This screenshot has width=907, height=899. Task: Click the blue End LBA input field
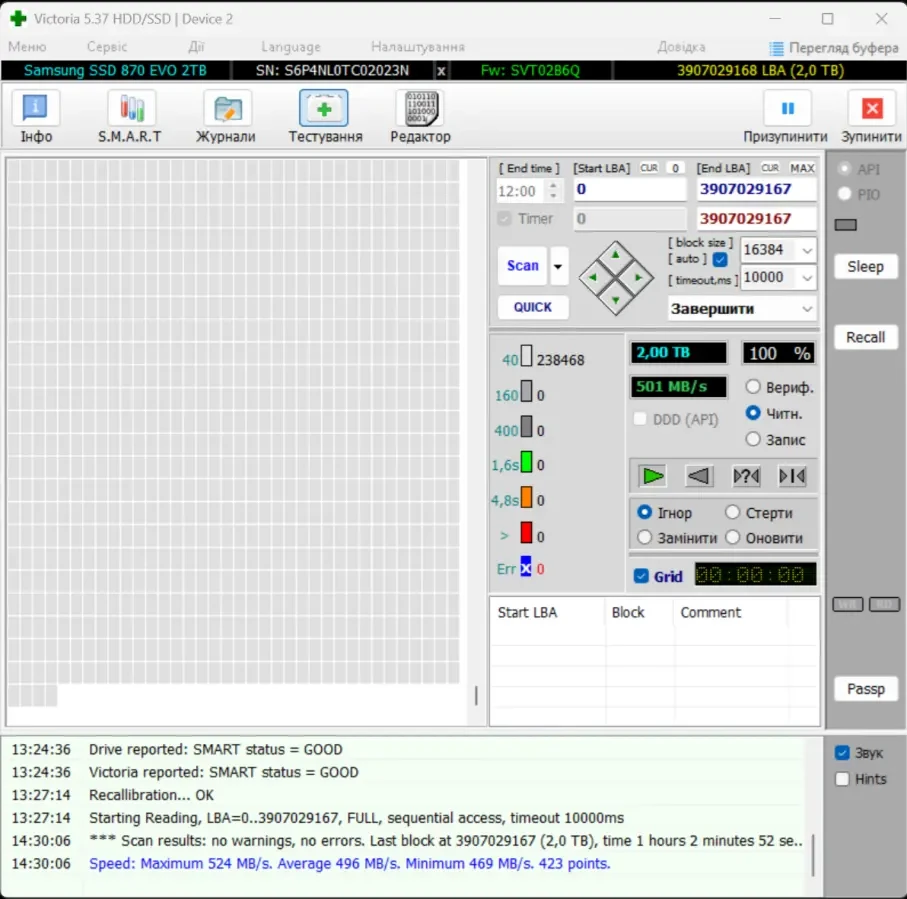click(756, 189)
